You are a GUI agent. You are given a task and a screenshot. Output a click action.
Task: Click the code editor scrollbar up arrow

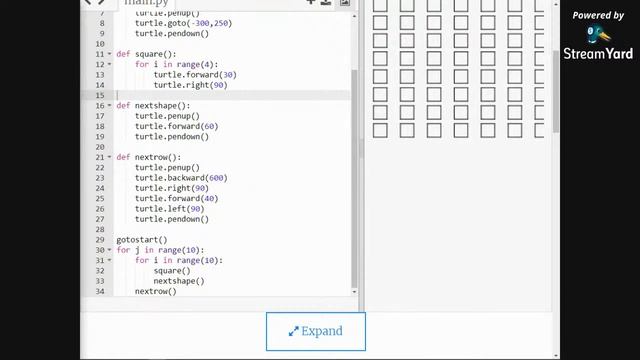pos(354,16)
